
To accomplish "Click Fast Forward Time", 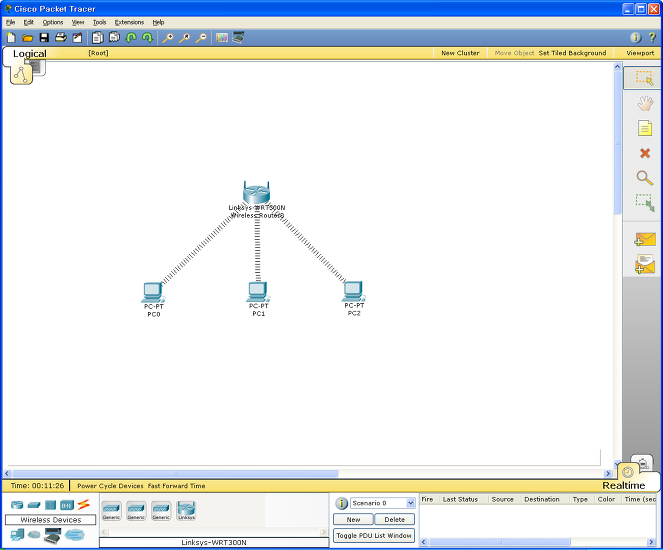I will [177, 486].
